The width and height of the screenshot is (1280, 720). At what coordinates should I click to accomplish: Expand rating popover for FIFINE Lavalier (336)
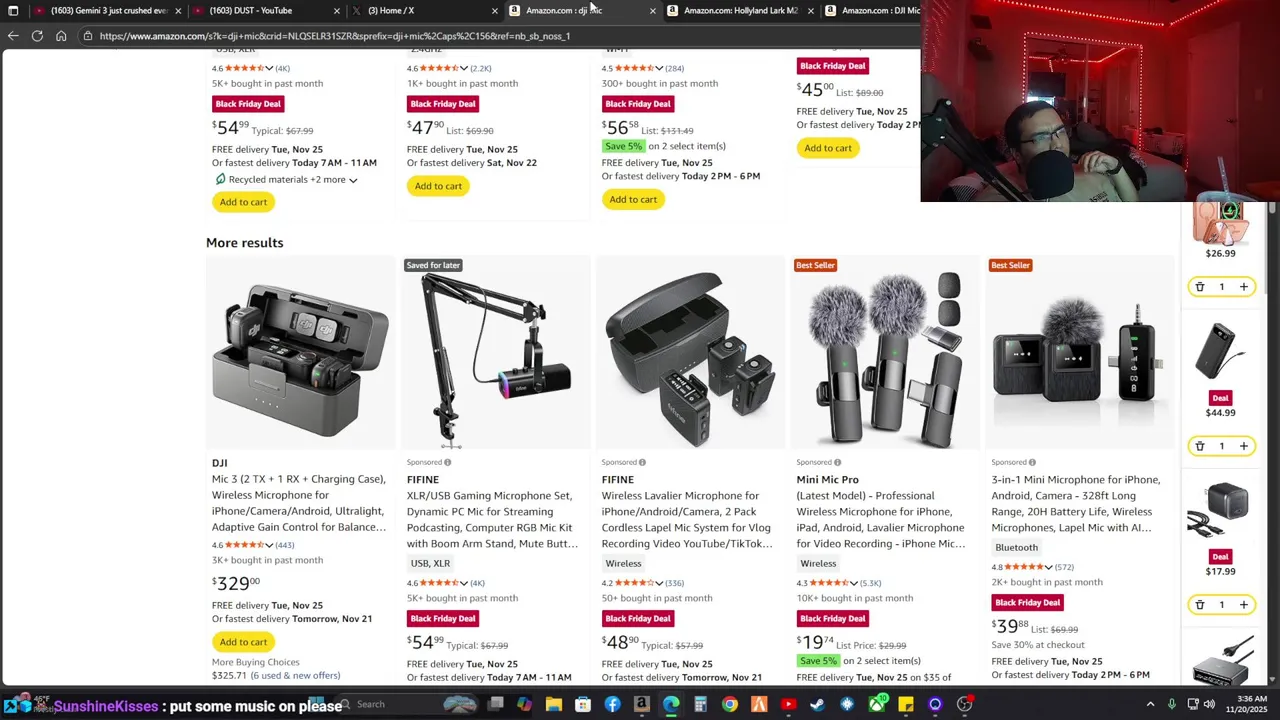pyautogui.click(x=659, y=583)
